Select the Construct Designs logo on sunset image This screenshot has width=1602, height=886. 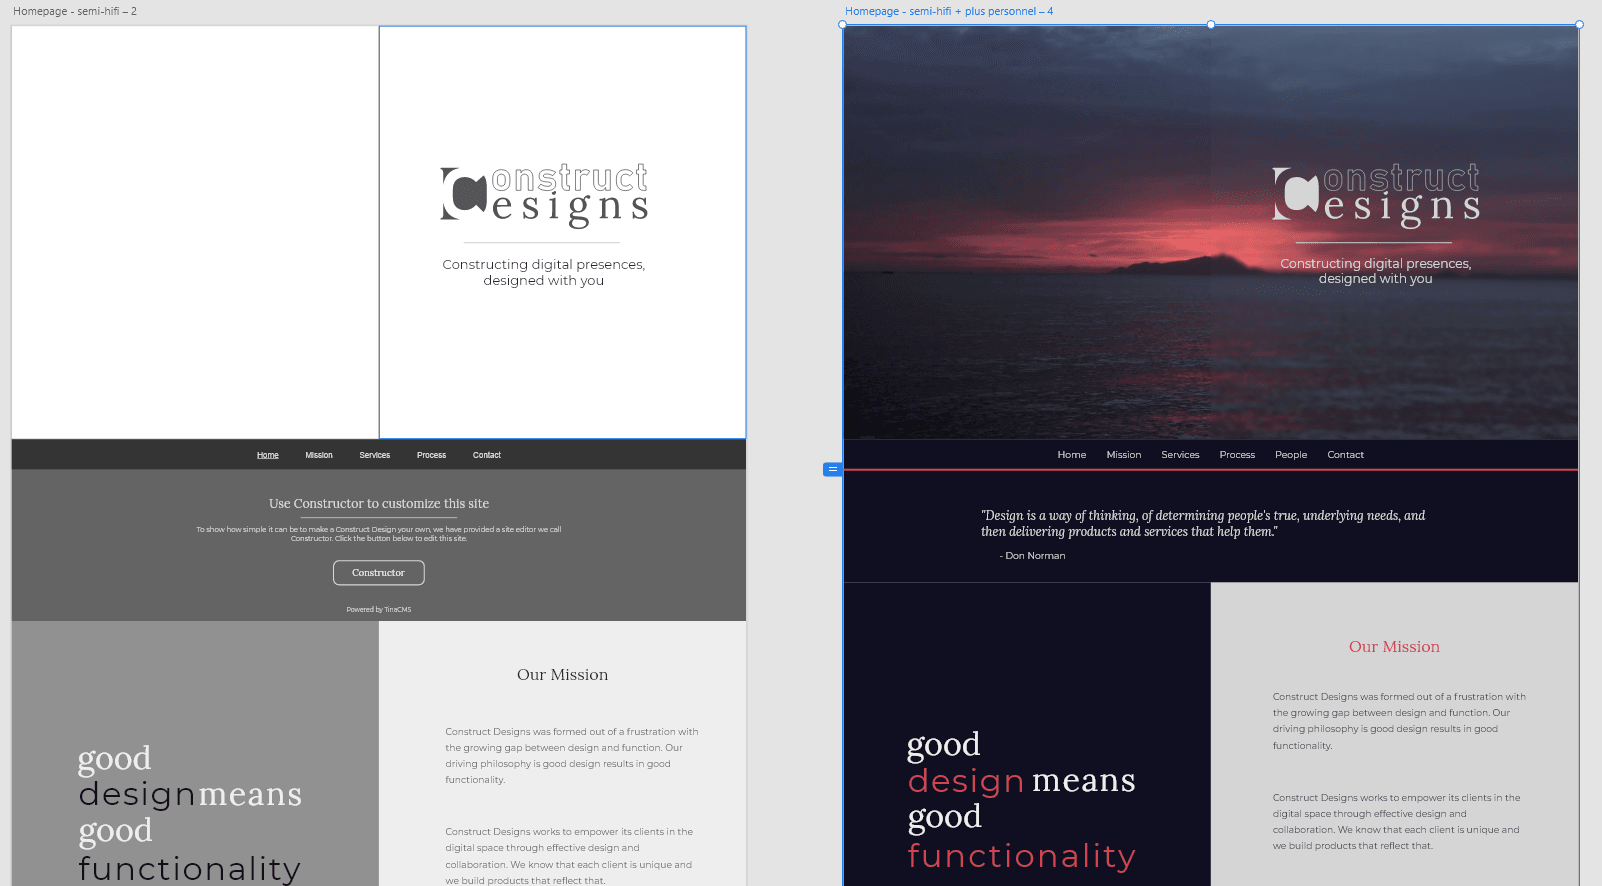pos(1375,195)
